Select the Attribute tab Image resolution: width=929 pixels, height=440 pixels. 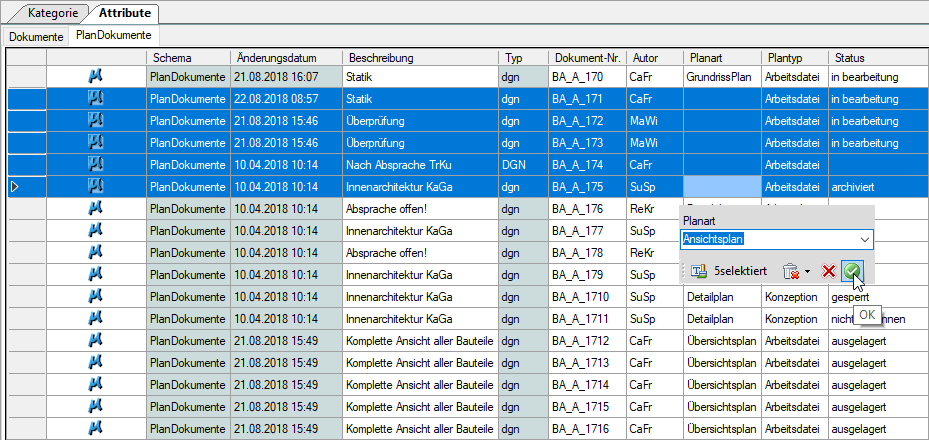pyautogui.click(x=124, y=12)
